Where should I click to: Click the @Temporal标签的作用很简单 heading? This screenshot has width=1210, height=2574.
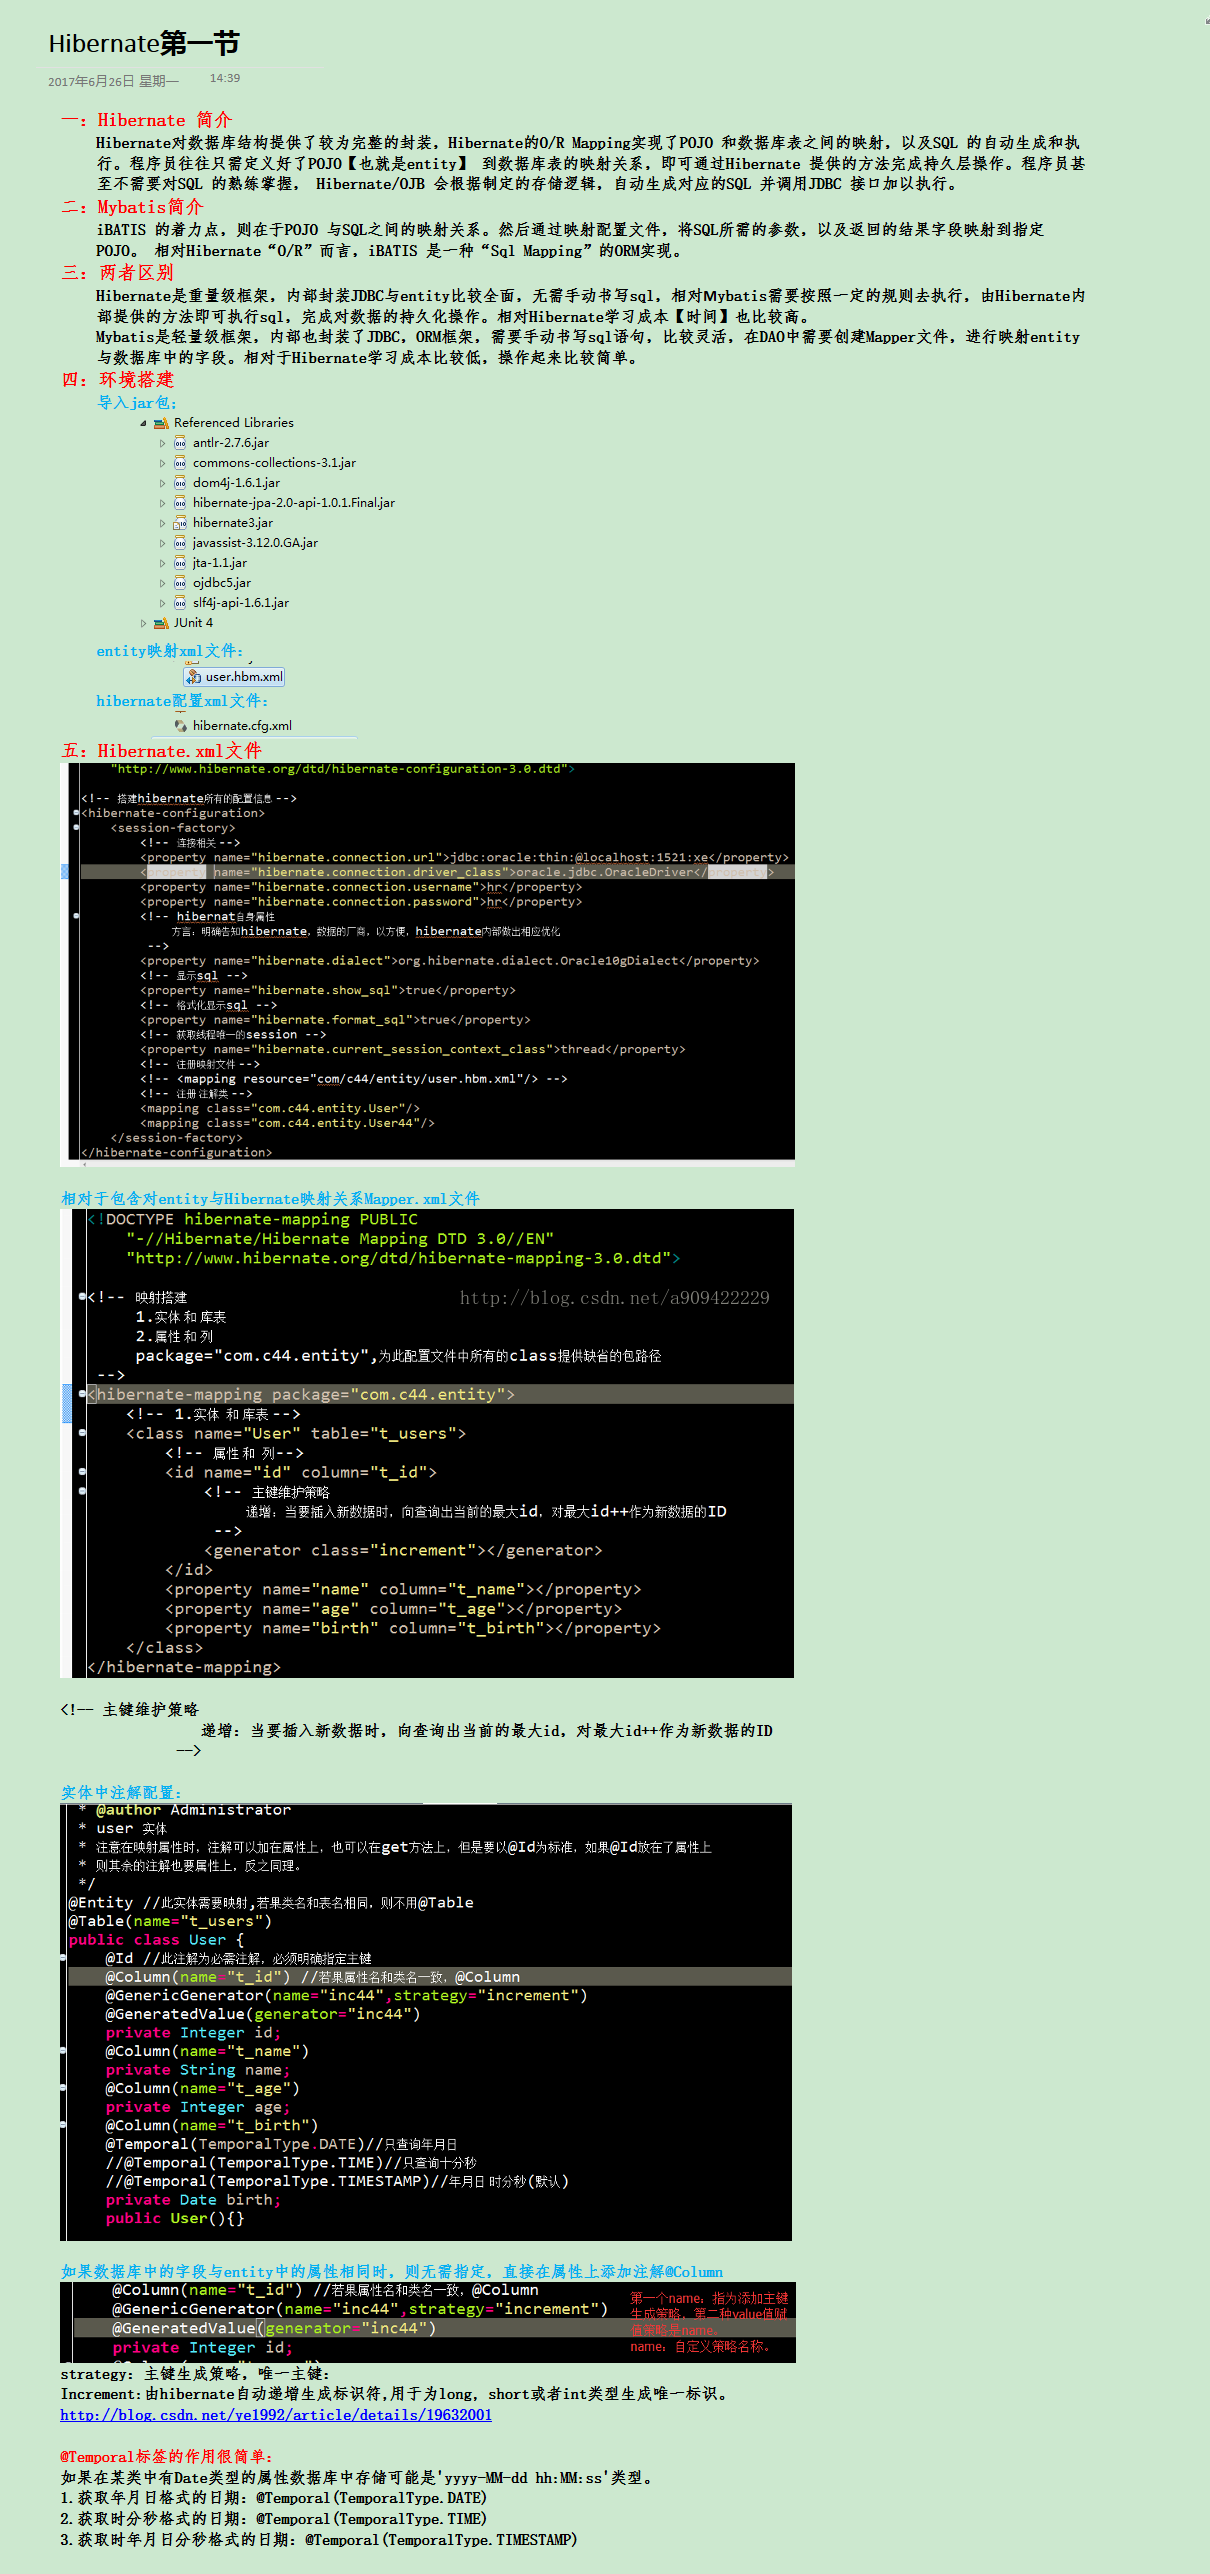click(166, 2457)
